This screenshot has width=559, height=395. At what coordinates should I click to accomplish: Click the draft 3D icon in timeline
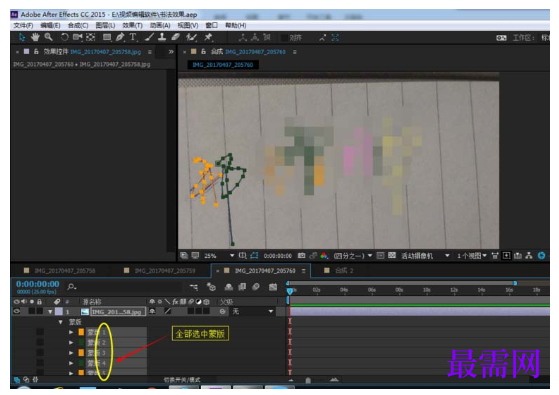click(211, 287)
